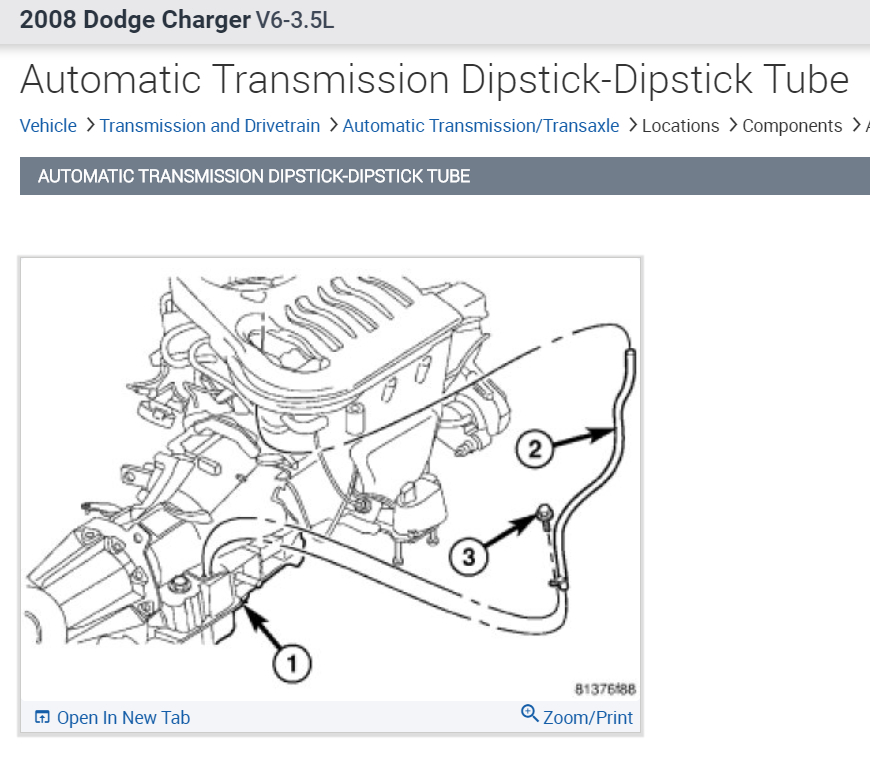870x769 pixels.
Task: Click callout number 2 in diagram
Action: click(x=534, y=449)
